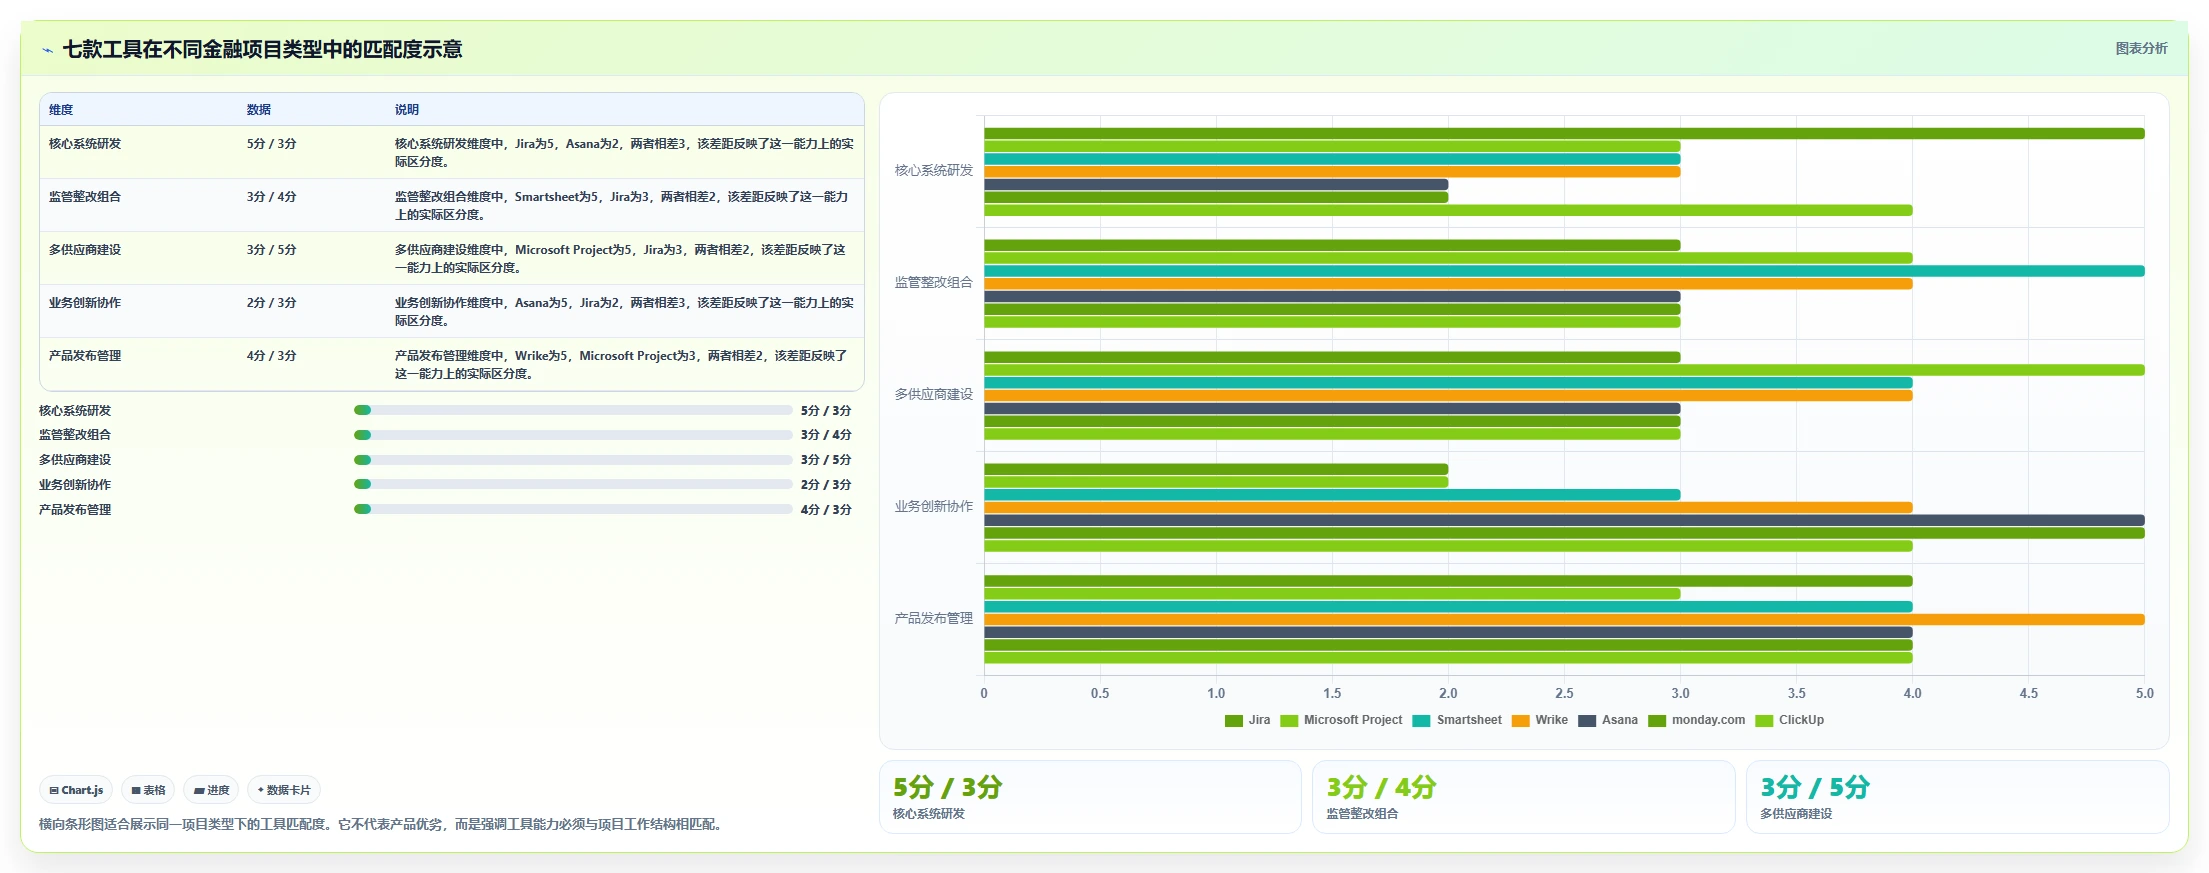
Task: Select the 进度 chip
Action: 211,790
